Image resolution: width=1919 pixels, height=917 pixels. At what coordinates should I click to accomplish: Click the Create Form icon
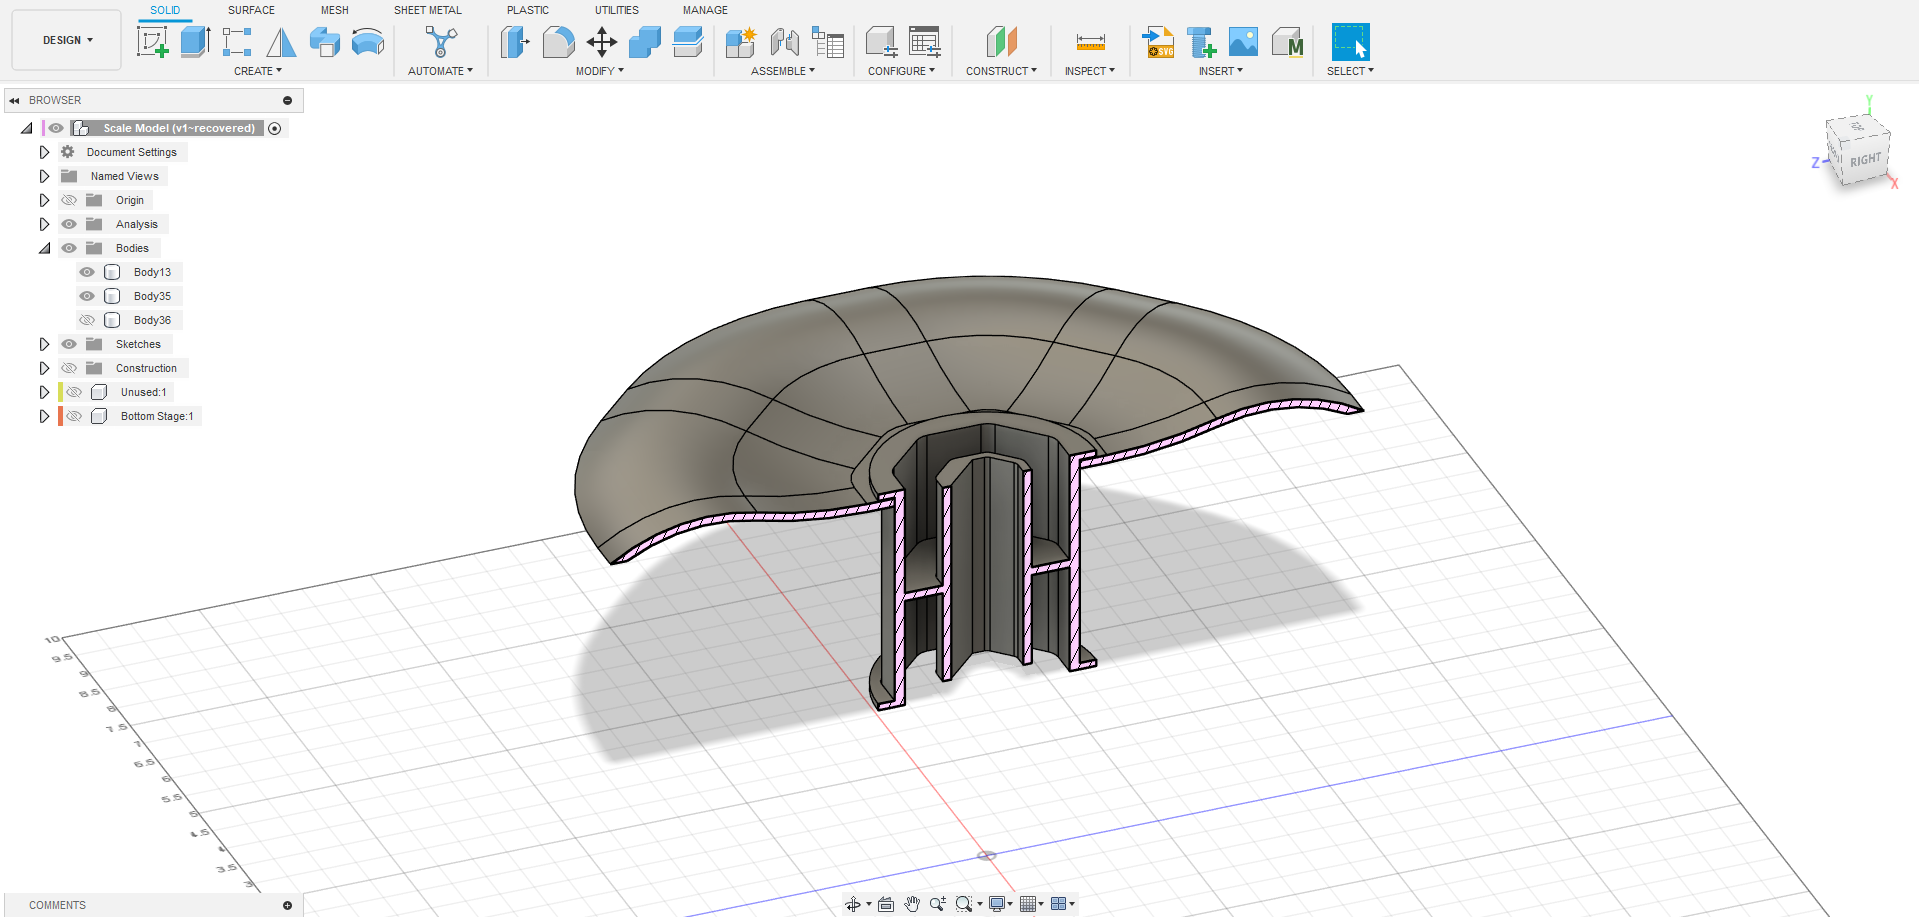[x=237, y=42]
